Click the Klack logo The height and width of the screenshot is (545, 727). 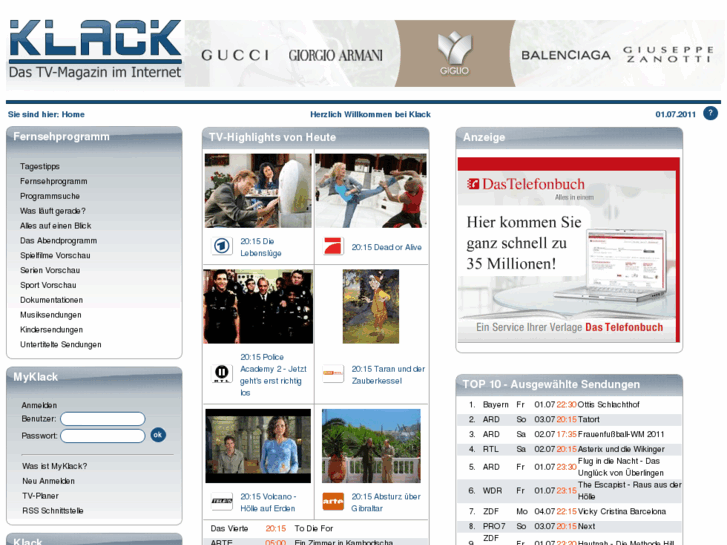[95, 50]
